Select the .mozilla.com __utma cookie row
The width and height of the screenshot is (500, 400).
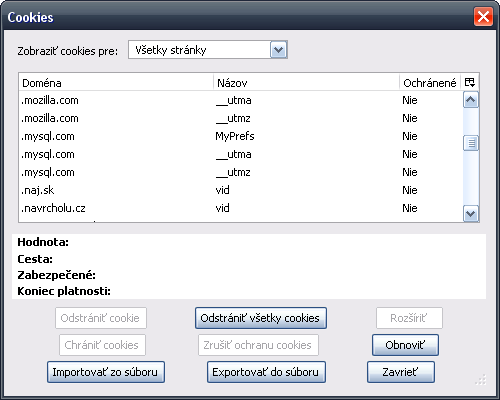[x=241, y=100]
